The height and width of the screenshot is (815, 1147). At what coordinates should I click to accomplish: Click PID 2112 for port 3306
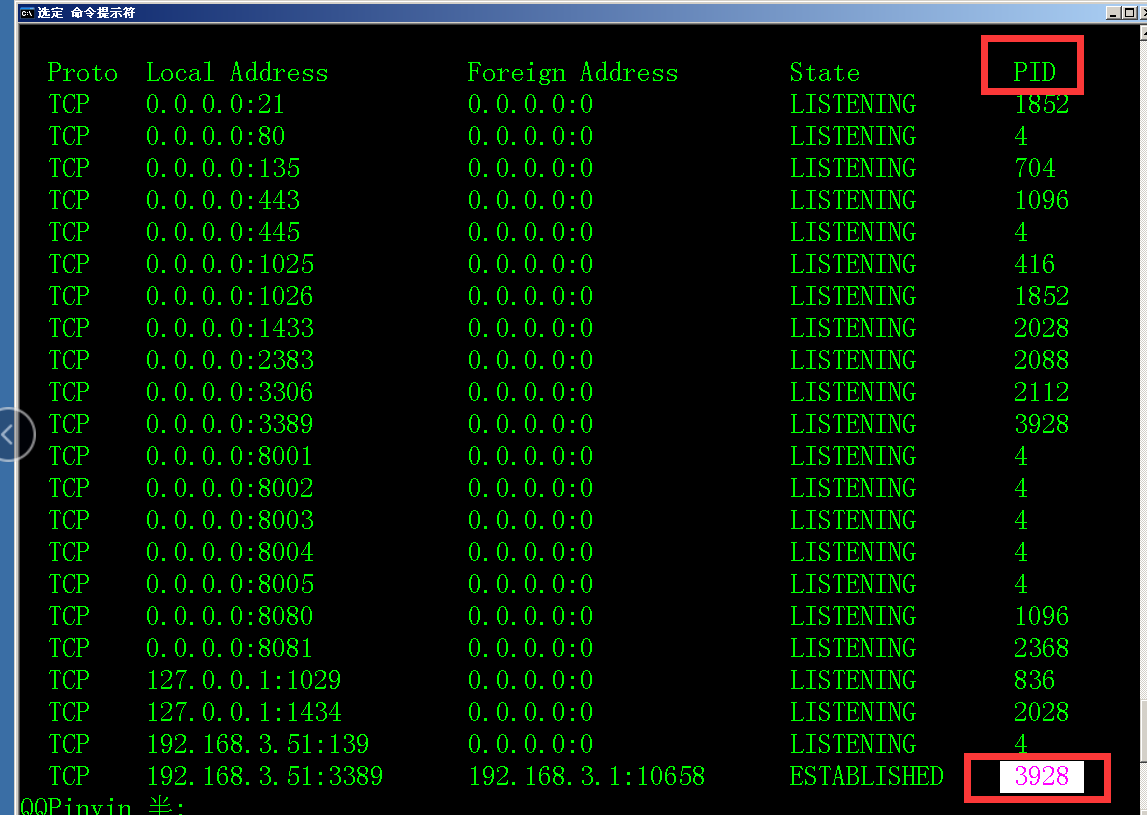click(1042, 392)
